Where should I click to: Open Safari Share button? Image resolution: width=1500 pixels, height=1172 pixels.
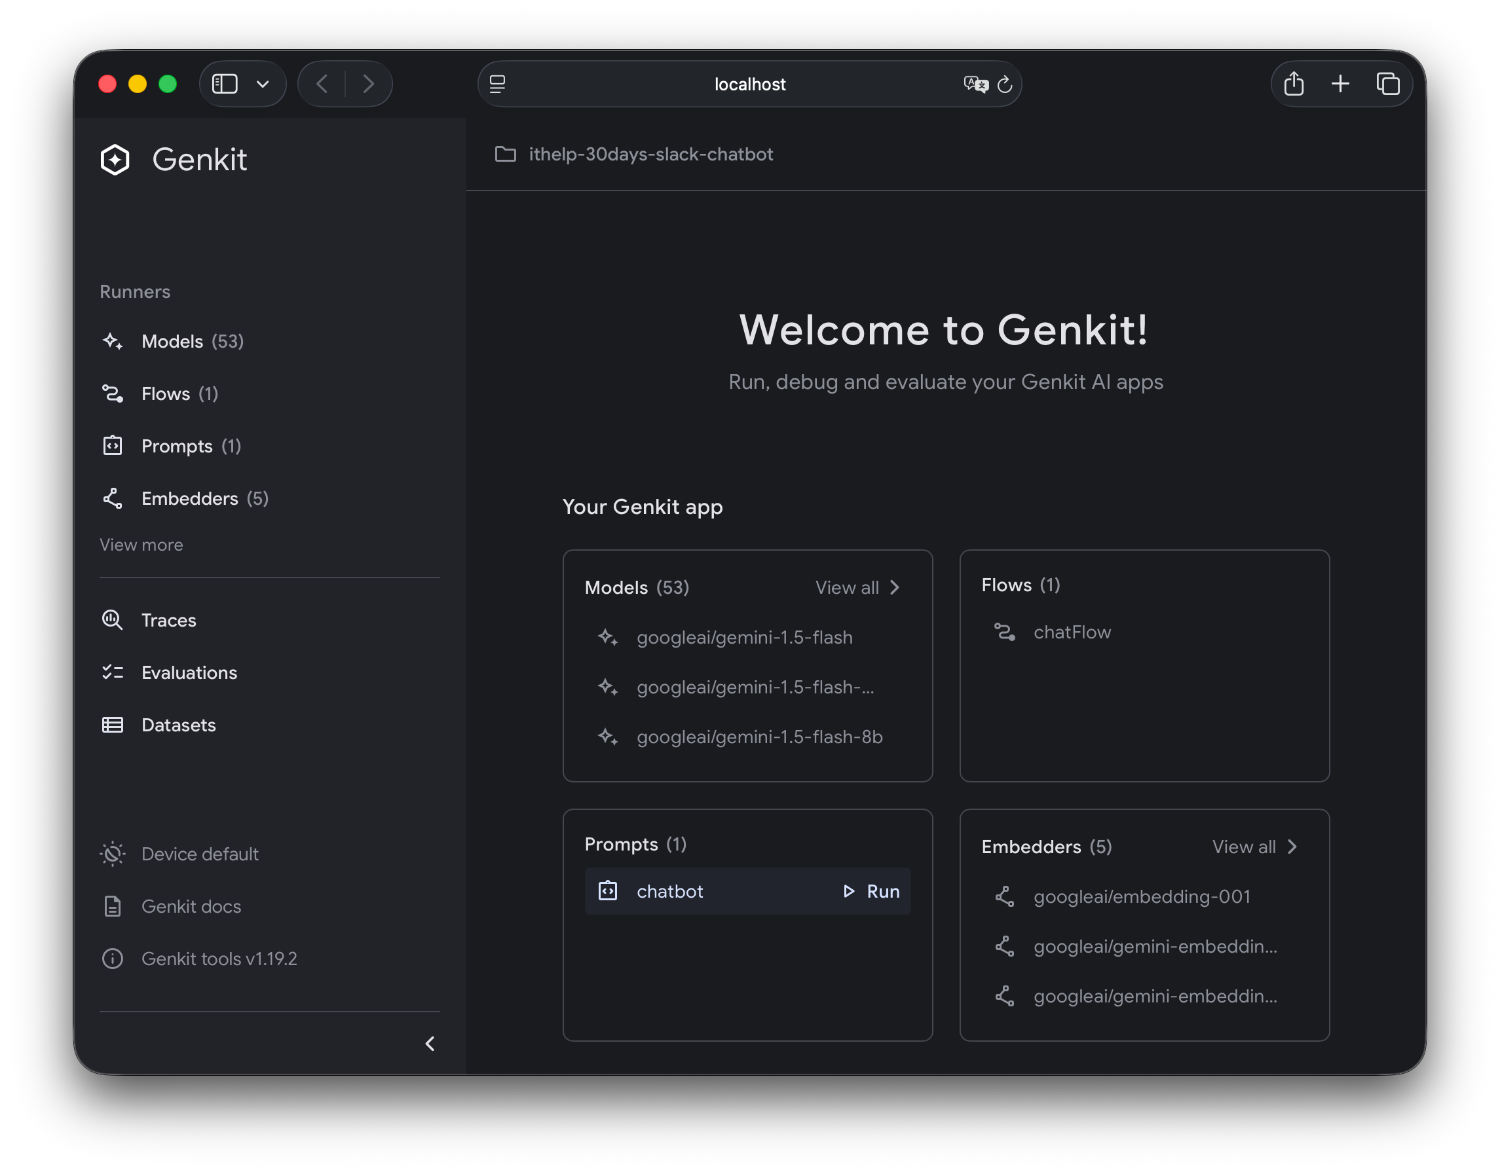click(1294, 84)
